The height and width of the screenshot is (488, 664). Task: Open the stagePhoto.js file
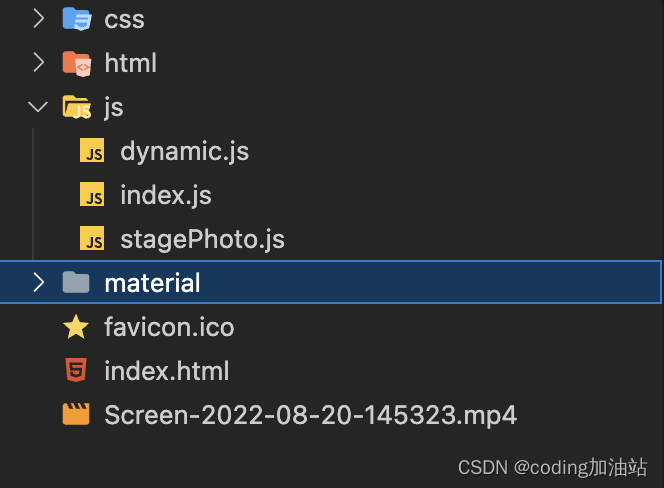coord(202,239)
